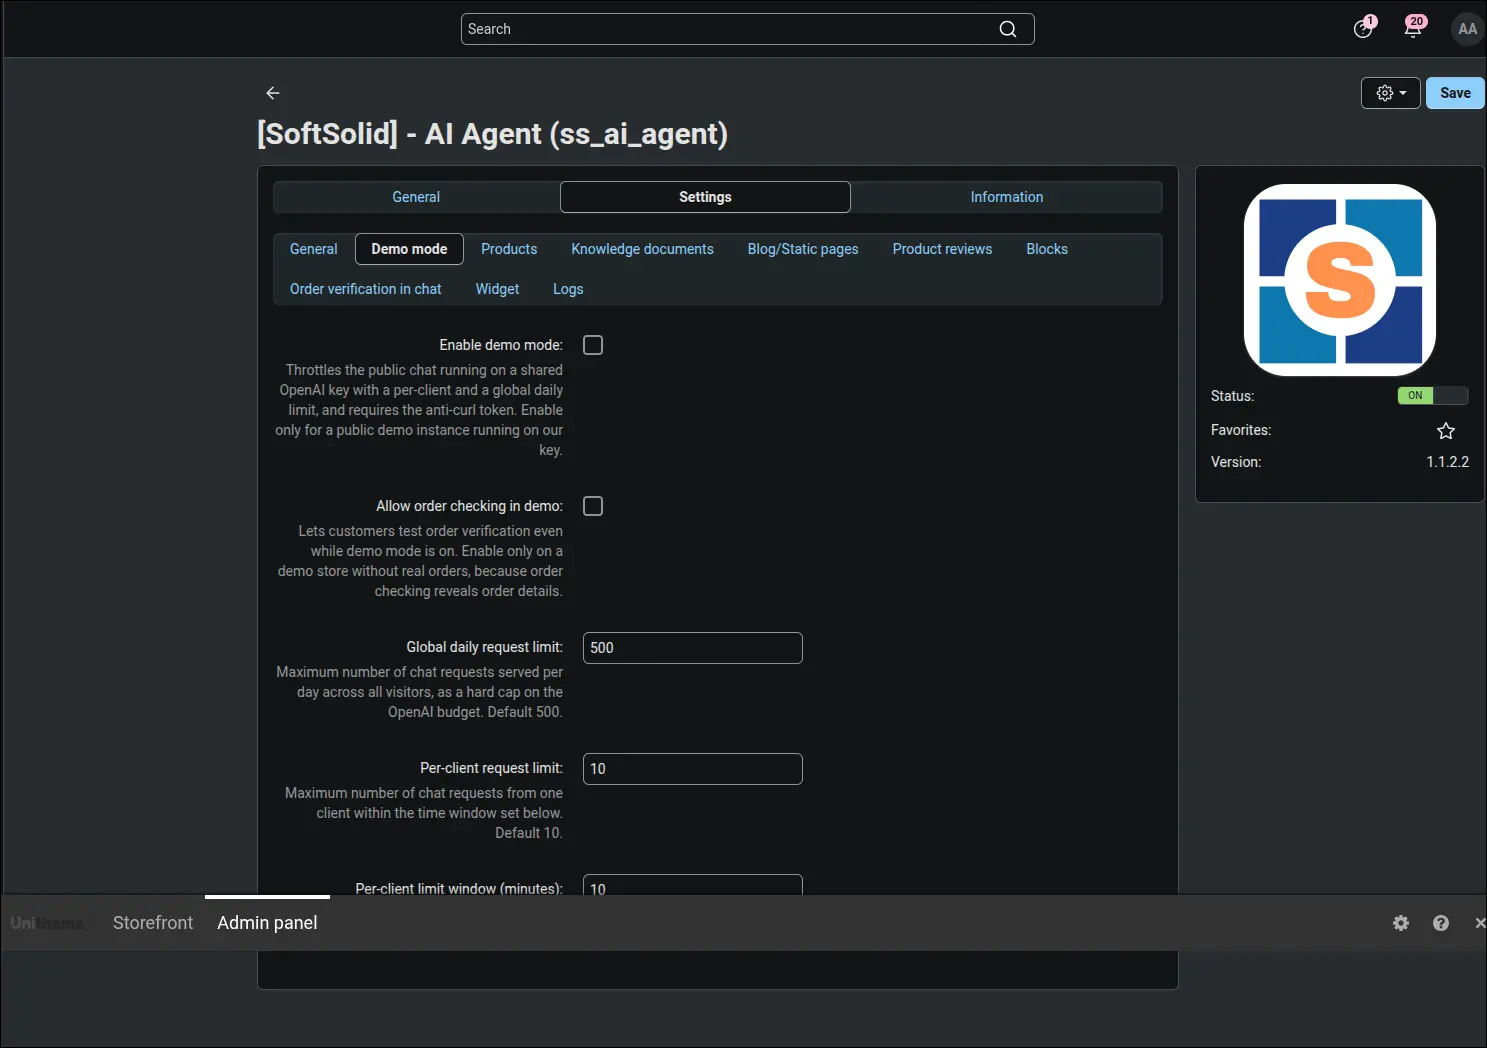
Task: Click the back arrow icon
Action: tap(273, 93)
